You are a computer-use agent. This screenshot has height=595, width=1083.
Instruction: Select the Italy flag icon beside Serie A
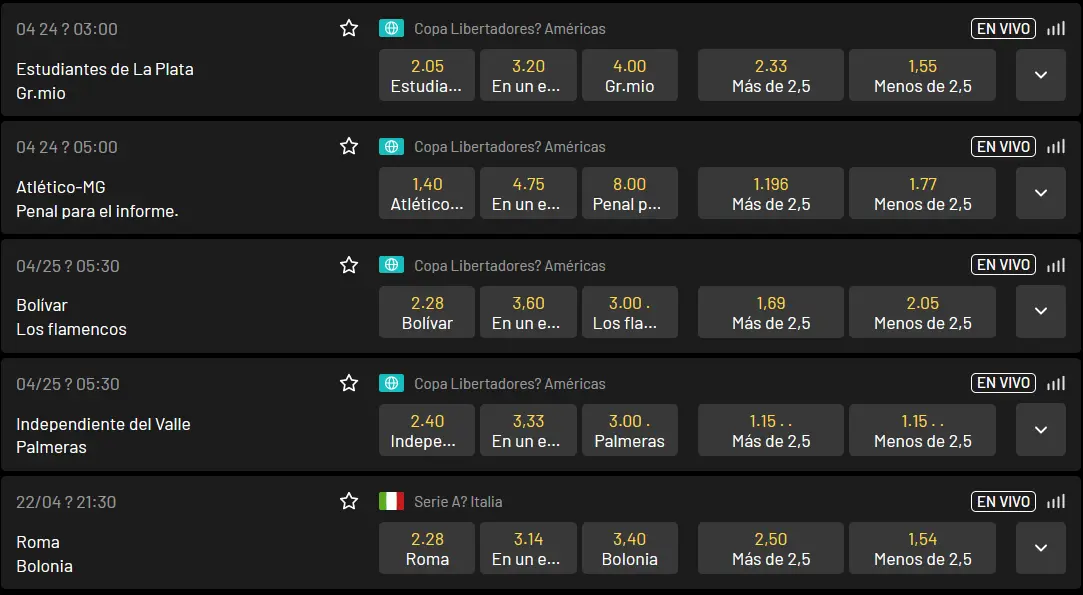pyautogui.click(x=391, y=502)
